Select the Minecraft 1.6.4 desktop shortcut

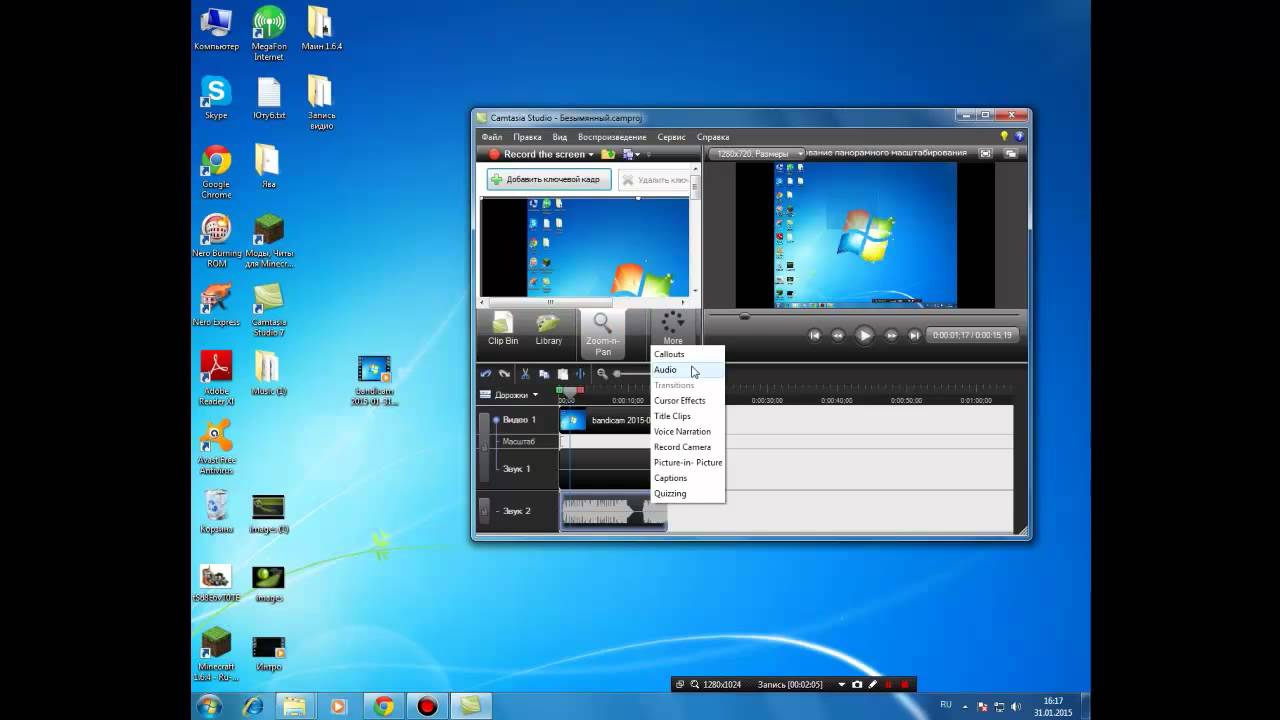(x=216, y=655)
